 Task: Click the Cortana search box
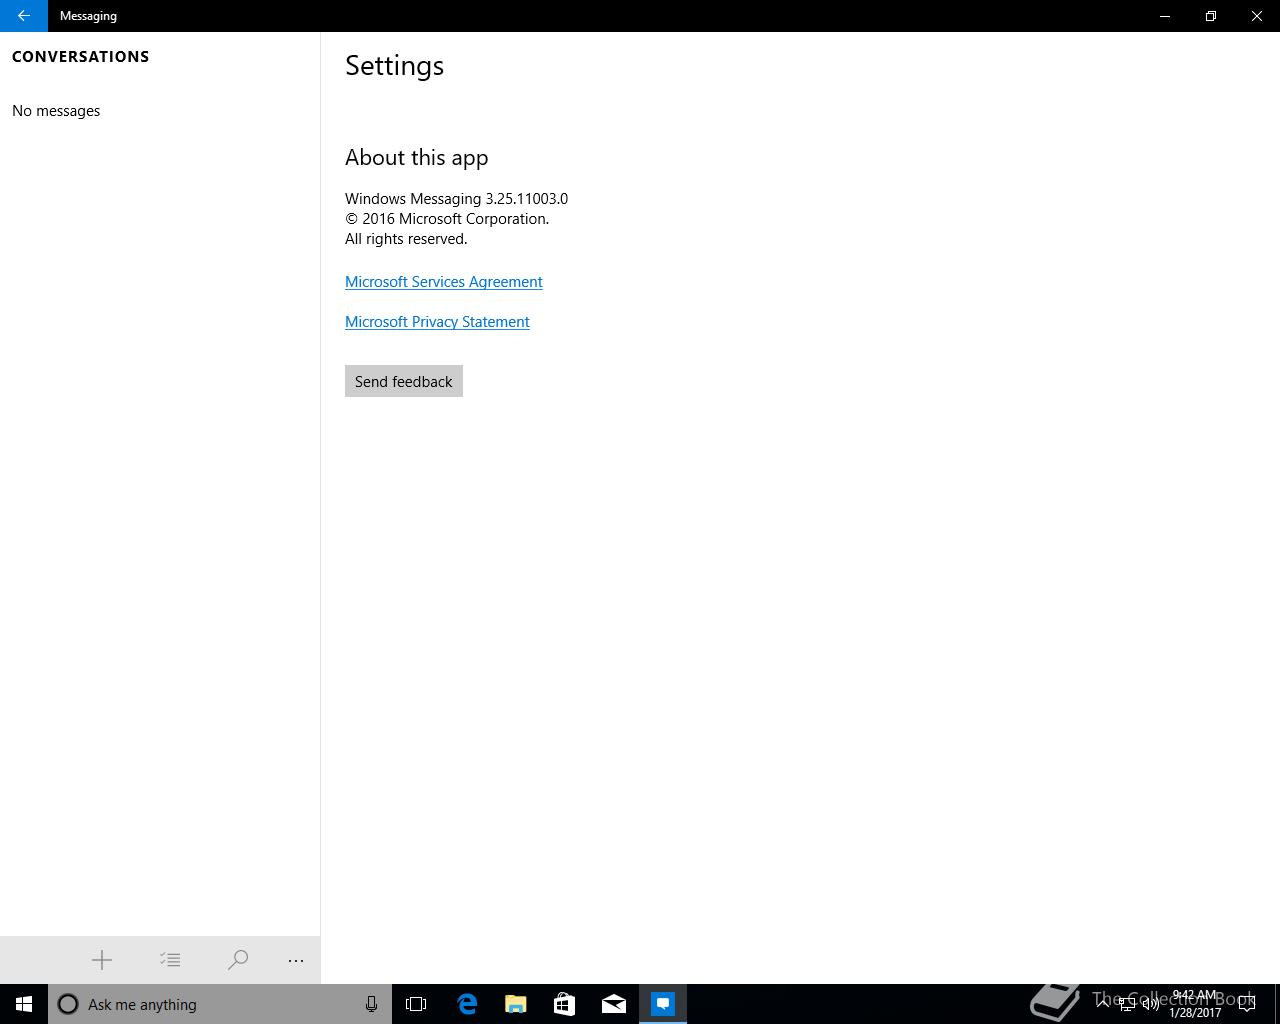[x=220, y=1004]
